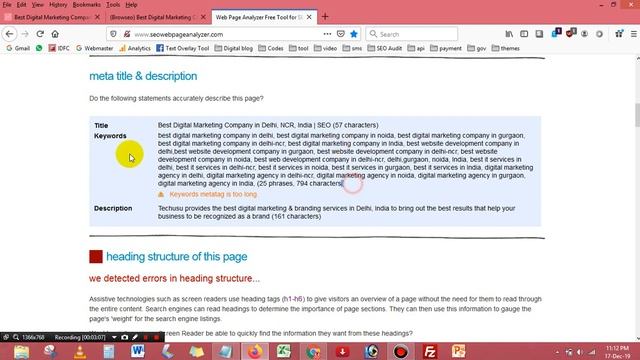
Task: Open the Library toolbar icon
Action: pyautogui.click(x=509, y=34)
